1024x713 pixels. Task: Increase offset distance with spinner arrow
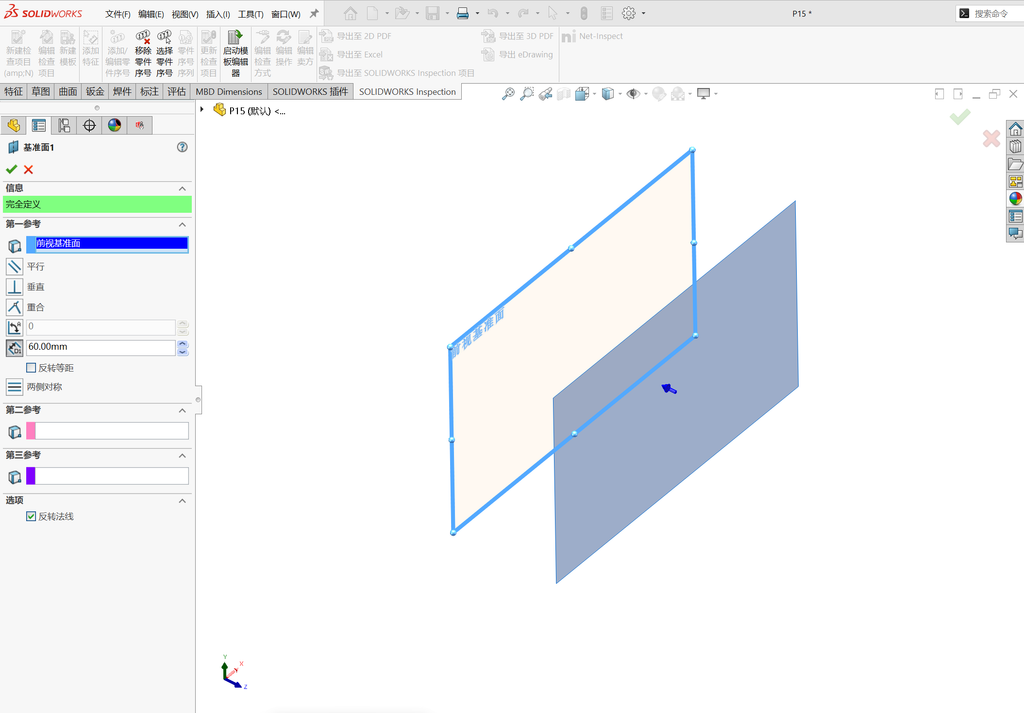pos(183,343)
